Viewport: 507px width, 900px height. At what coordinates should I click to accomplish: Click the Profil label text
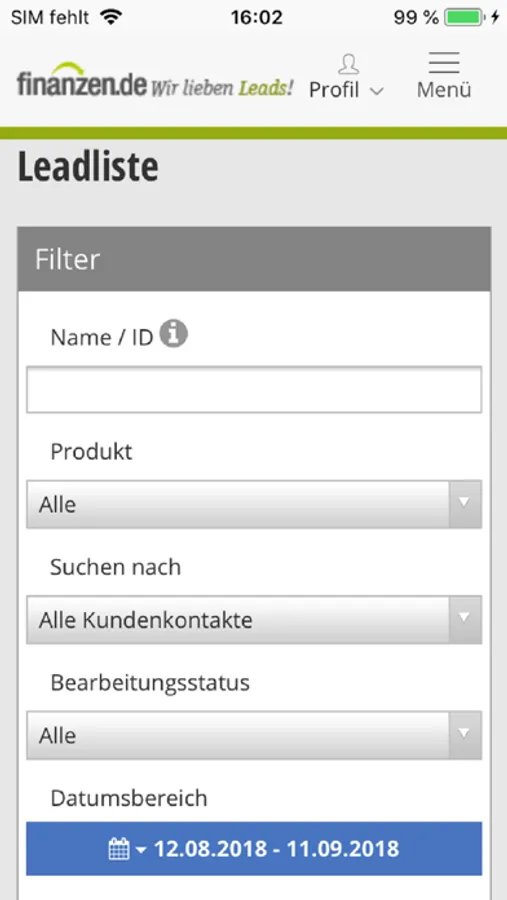click(x=334, y=90)
